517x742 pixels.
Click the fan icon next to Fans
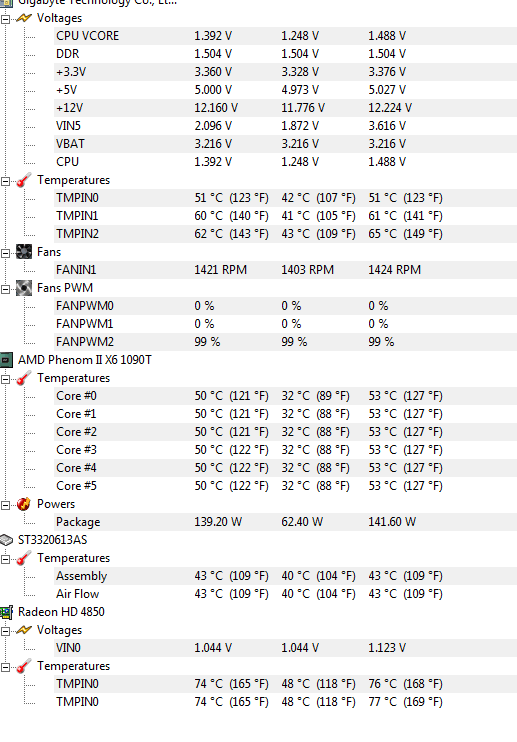pyautogui.click(x=24, y=252)
